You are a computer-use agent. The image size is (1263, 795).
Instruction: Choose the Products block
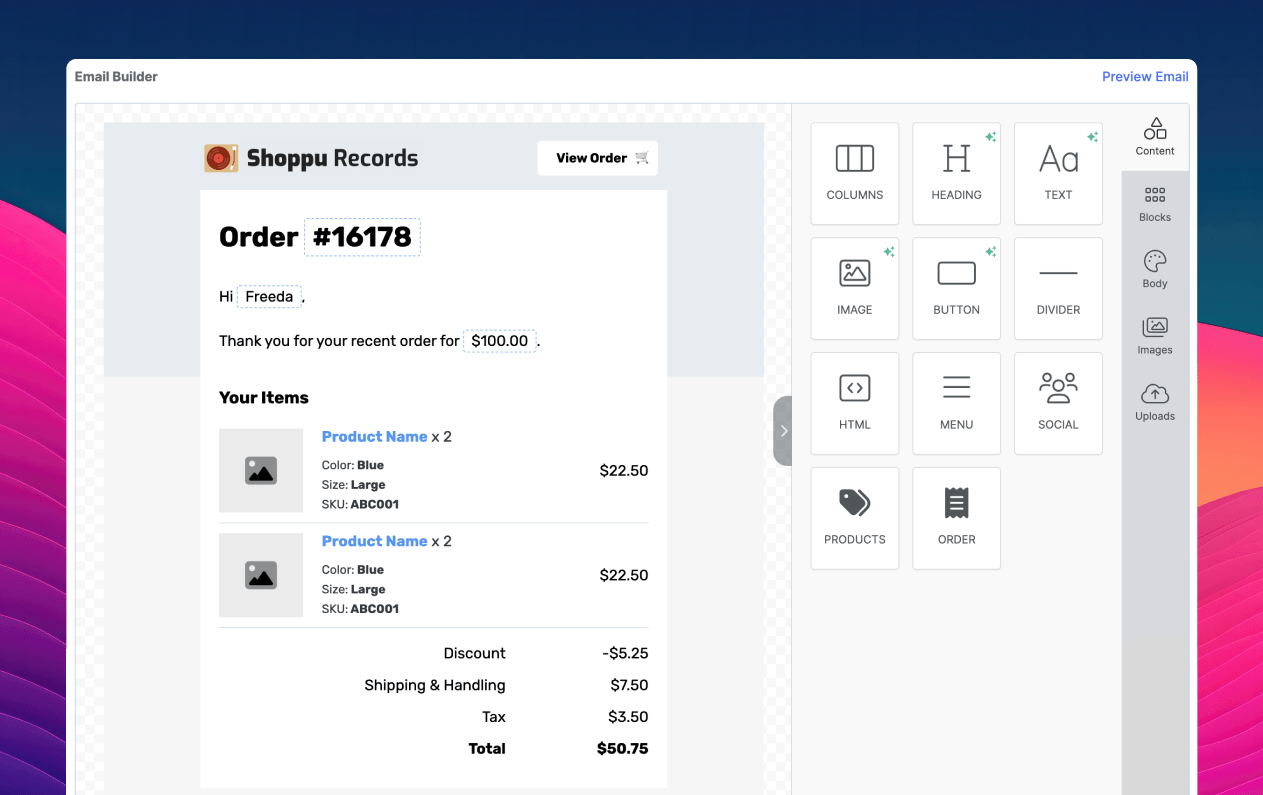(854, 518)
